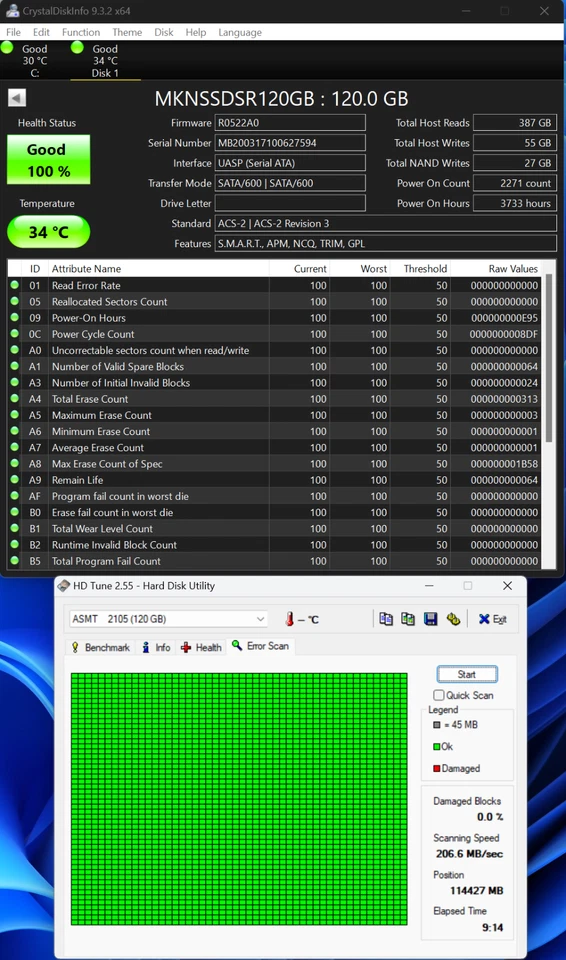
Task: Click the Firmware field R0522A0
Action: (x=290, y=122)
